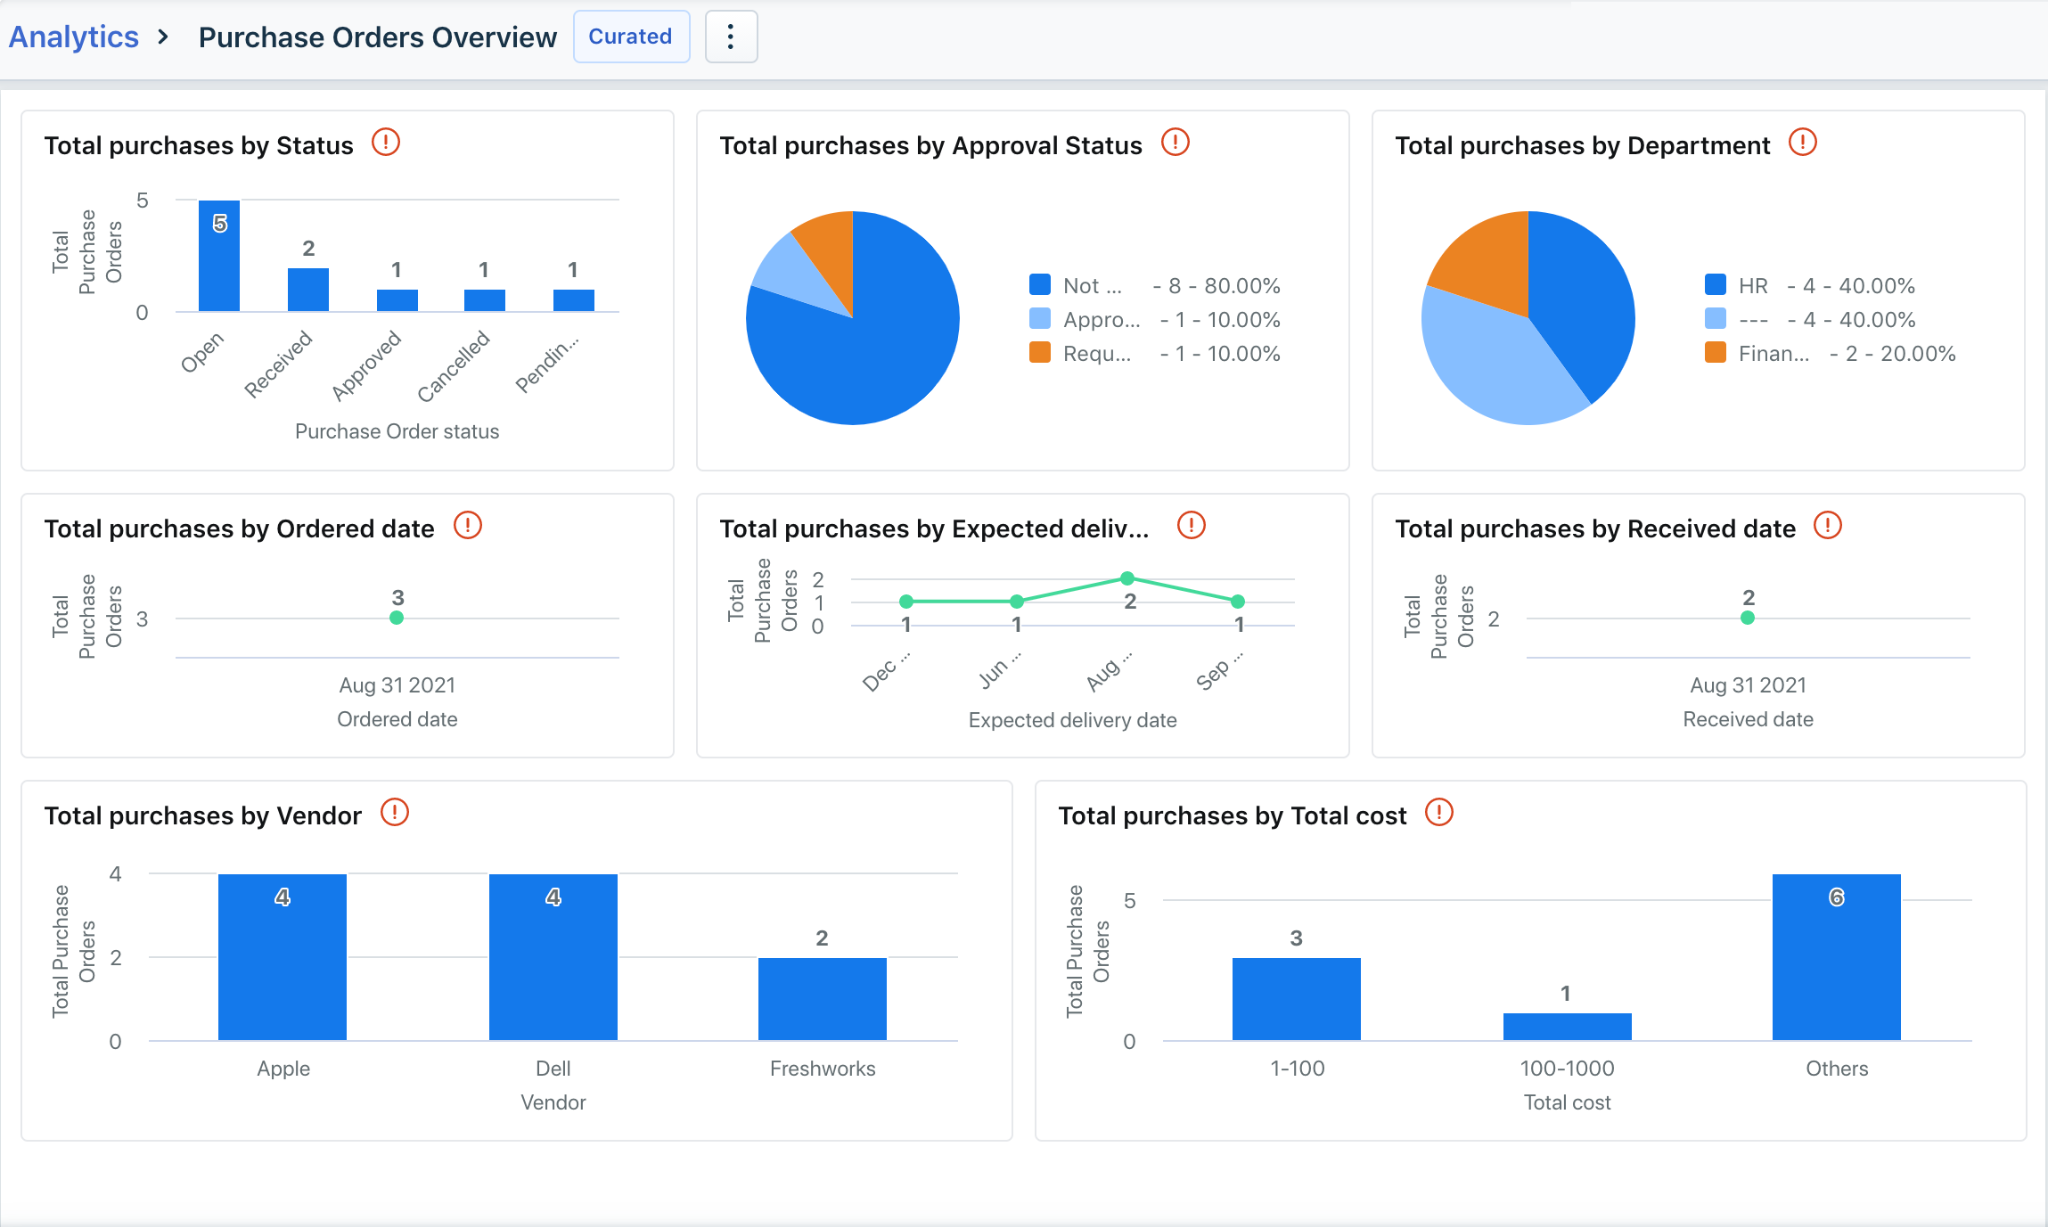Click the Analytics breadcrumb link
Screen dimensions: 2048x1227
(x=74, y=37)
